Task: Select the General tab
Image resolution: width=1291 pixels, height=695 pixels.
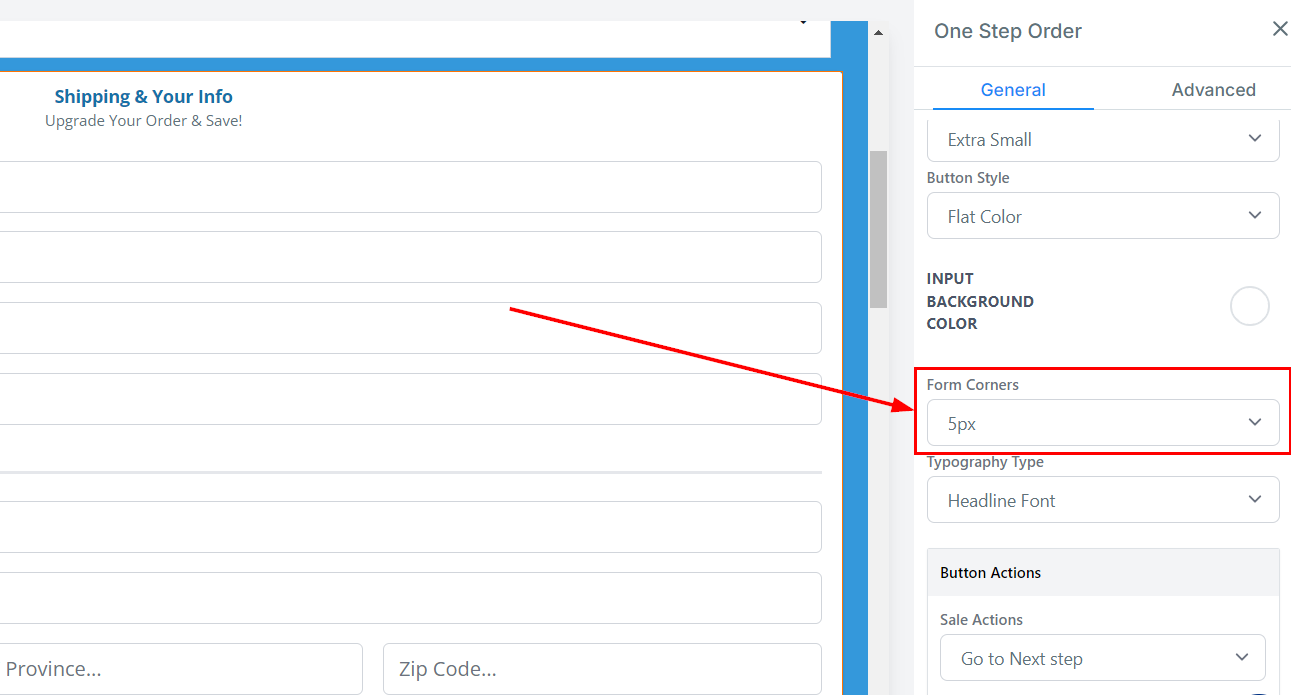Action: coord(1013,90)
